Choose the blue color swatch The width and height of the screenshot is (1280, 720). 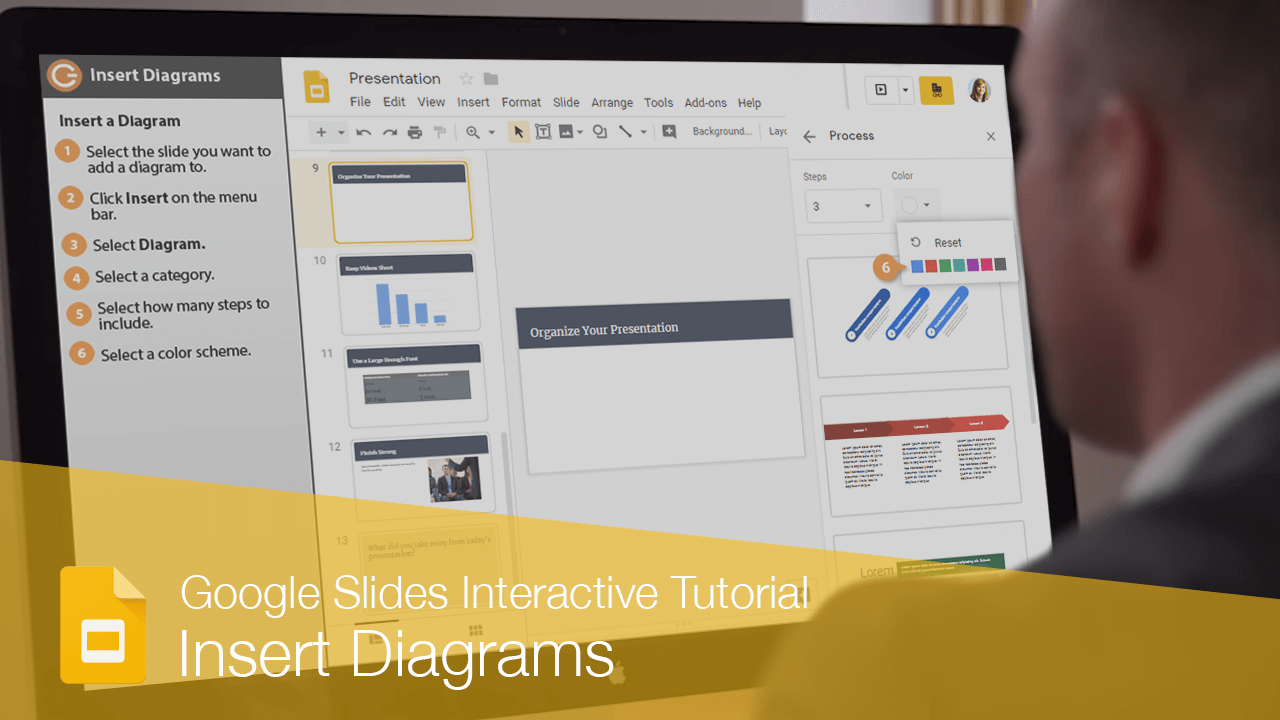(x=917, y=265)
